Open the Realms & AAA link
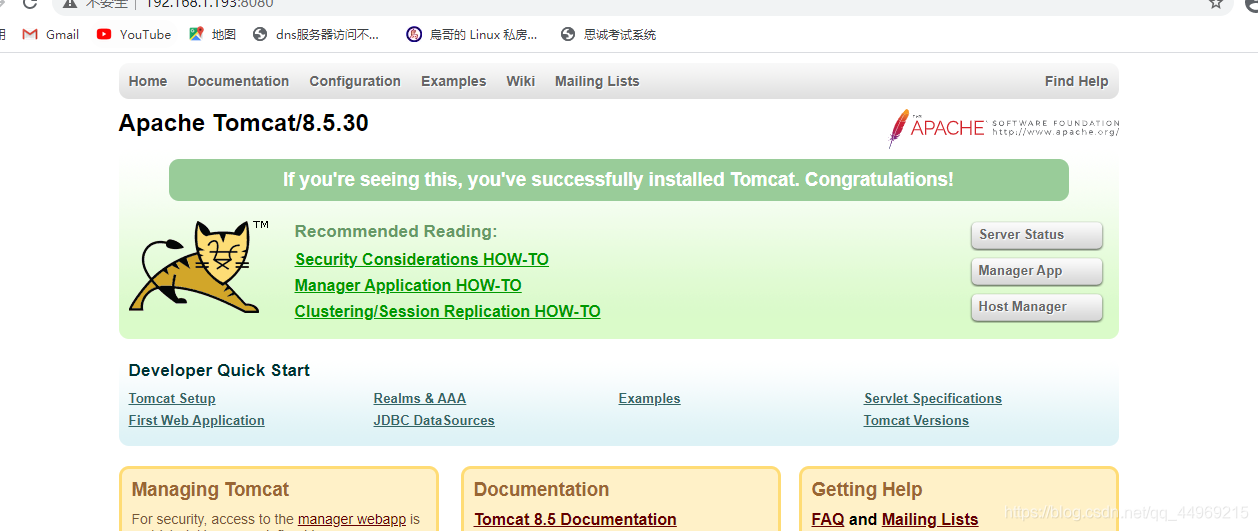1258x531 pixels. coord(420,398)
